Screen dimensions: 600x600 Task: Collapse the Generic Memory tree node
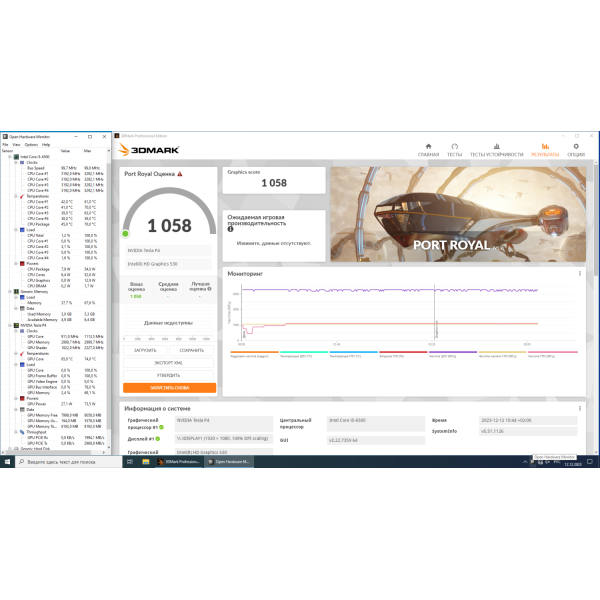tap(10, 292)
